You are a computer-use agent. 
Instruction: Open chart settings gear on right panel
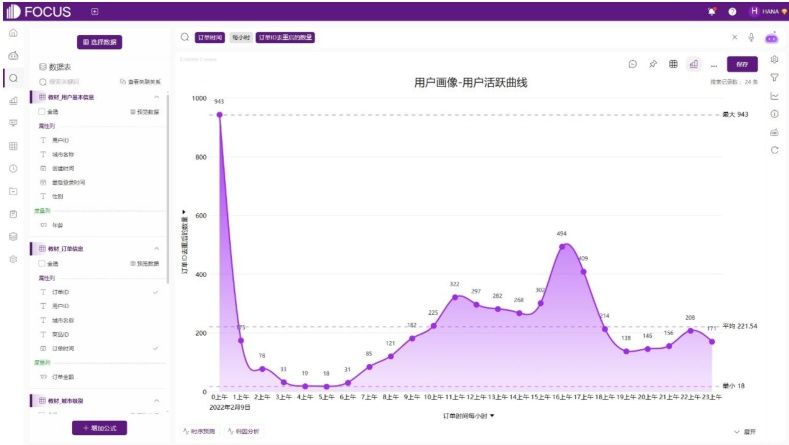(x=774, y=59)
